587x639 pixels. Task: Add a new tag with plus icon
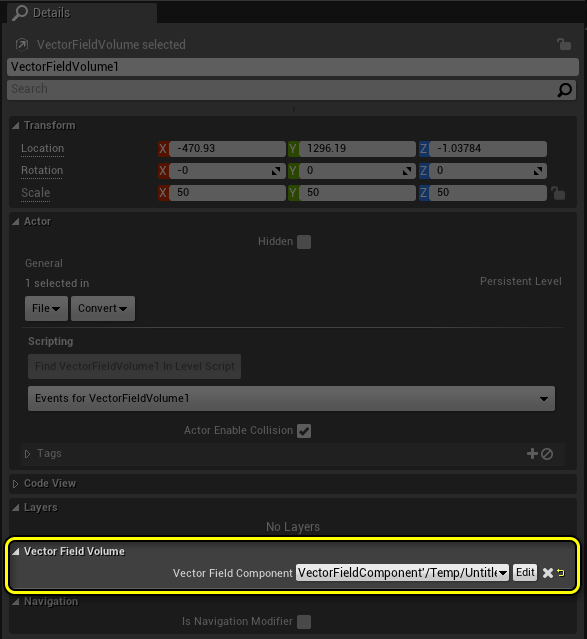tap(532, 454)
